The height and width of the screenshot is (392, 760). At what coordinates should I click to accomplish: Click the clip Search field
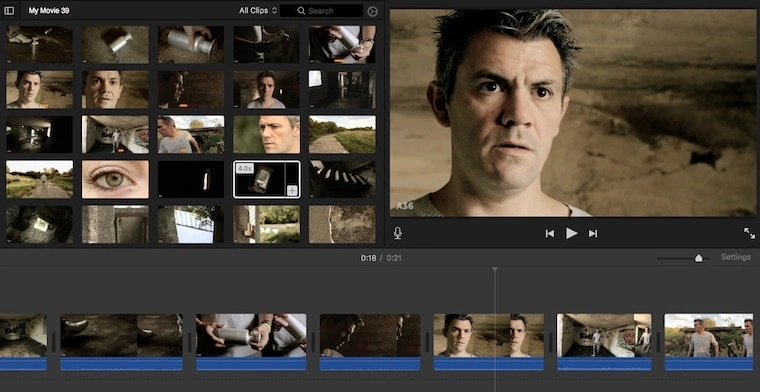click(321, 11)
